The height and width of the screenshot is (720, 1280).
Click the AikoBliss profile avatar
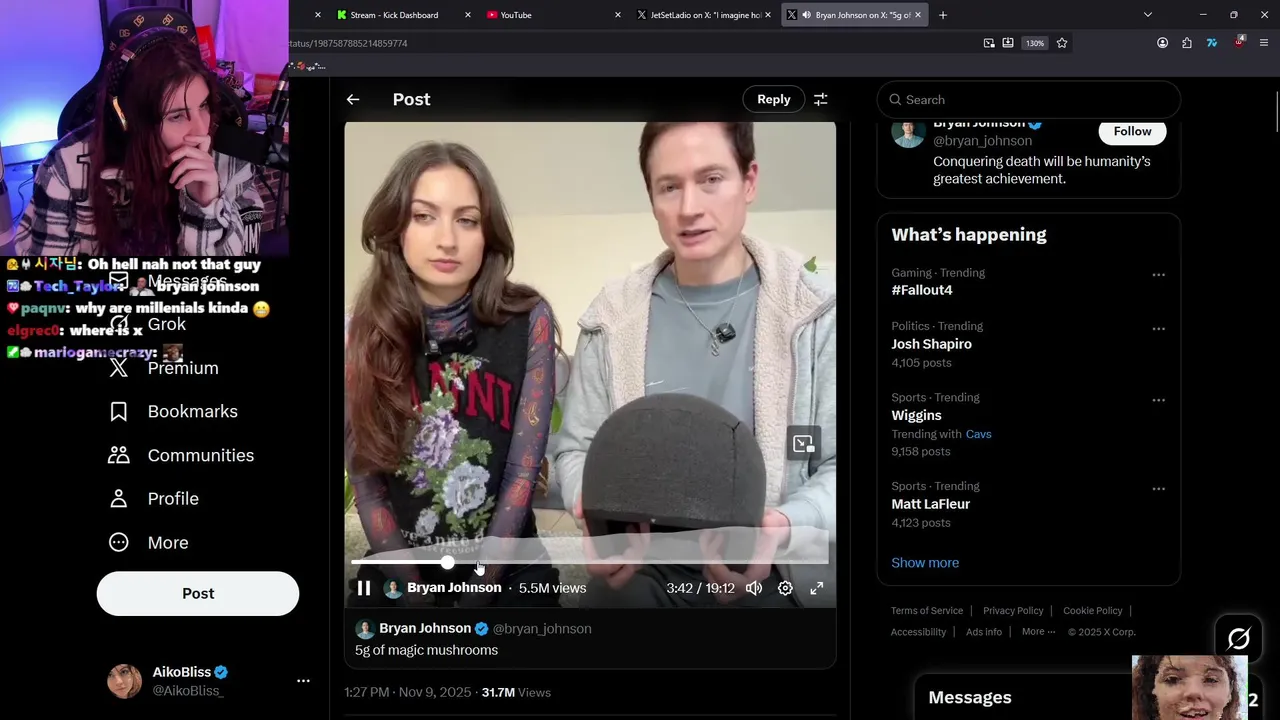coord(125,681)
